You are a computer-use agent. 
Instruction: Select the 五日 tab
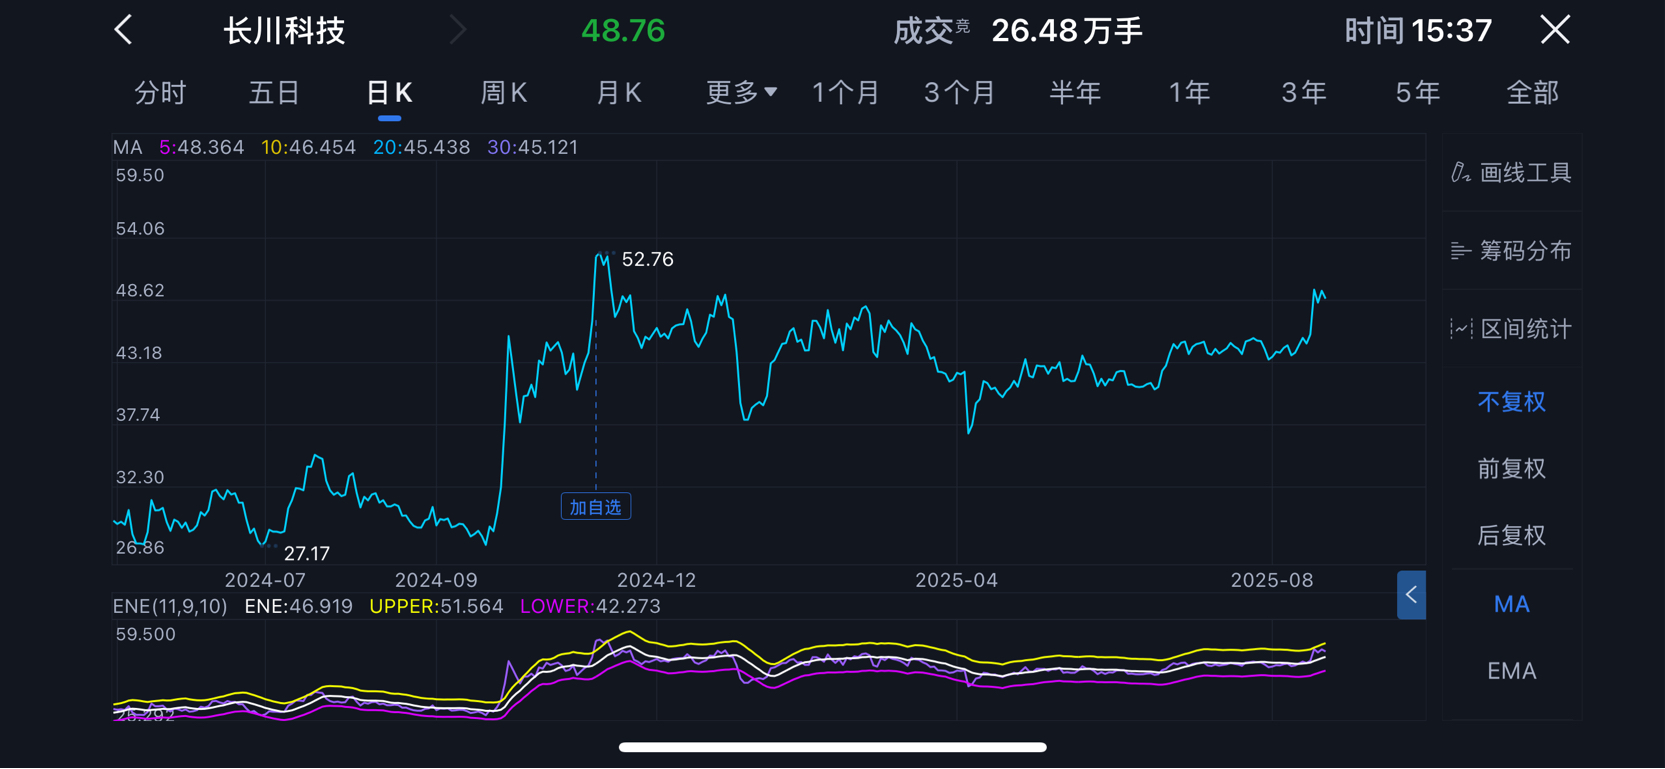(x=274, y=93)
